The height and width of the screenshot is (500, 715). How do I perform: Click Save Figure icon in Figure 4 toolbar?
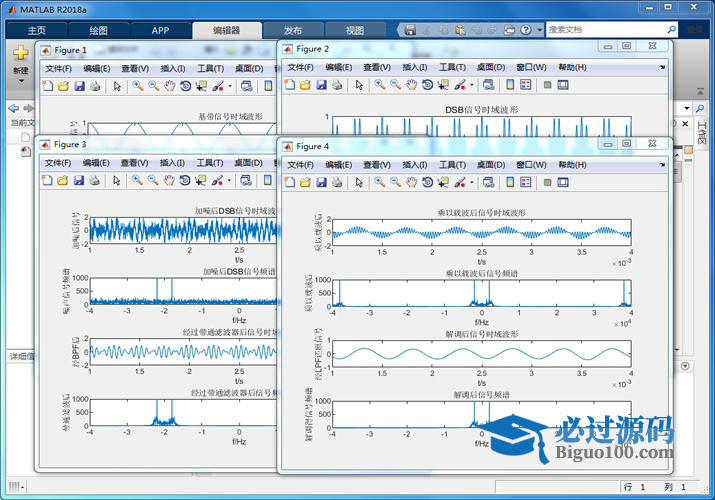[x=321, y=182]
